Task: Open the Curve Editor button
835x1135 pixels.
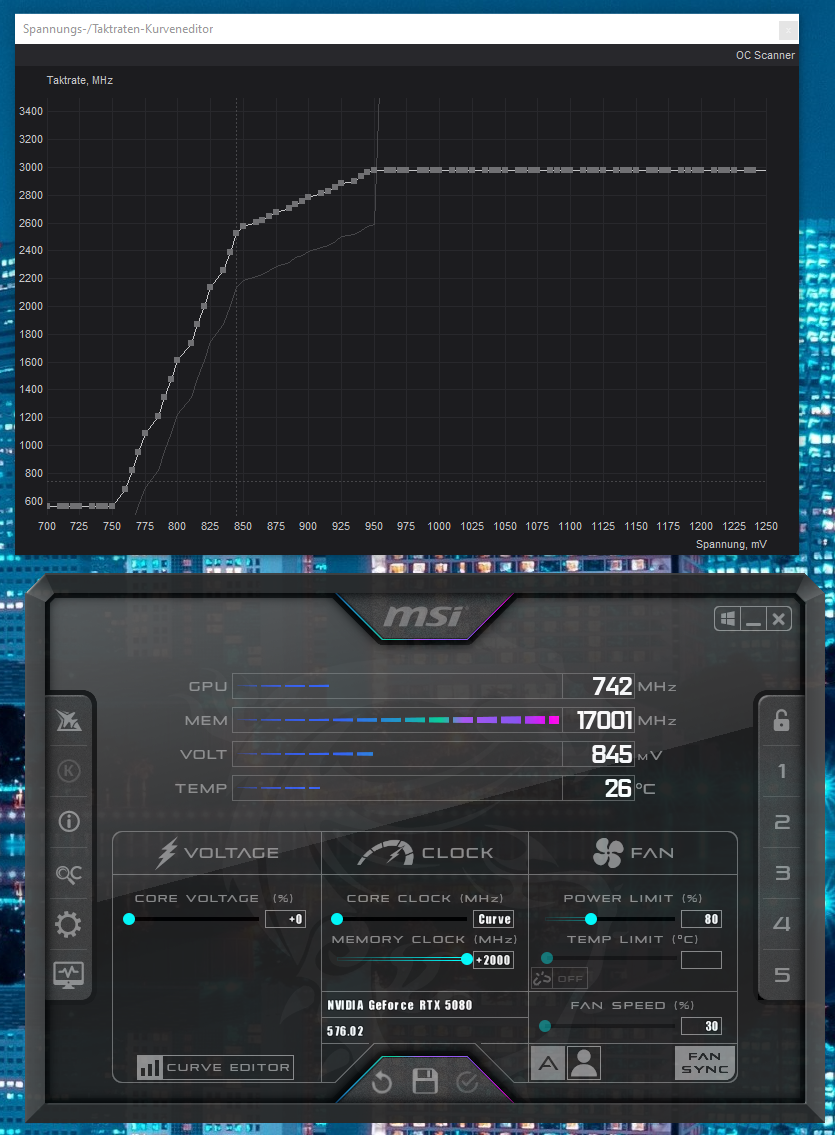Action: 215,1067
